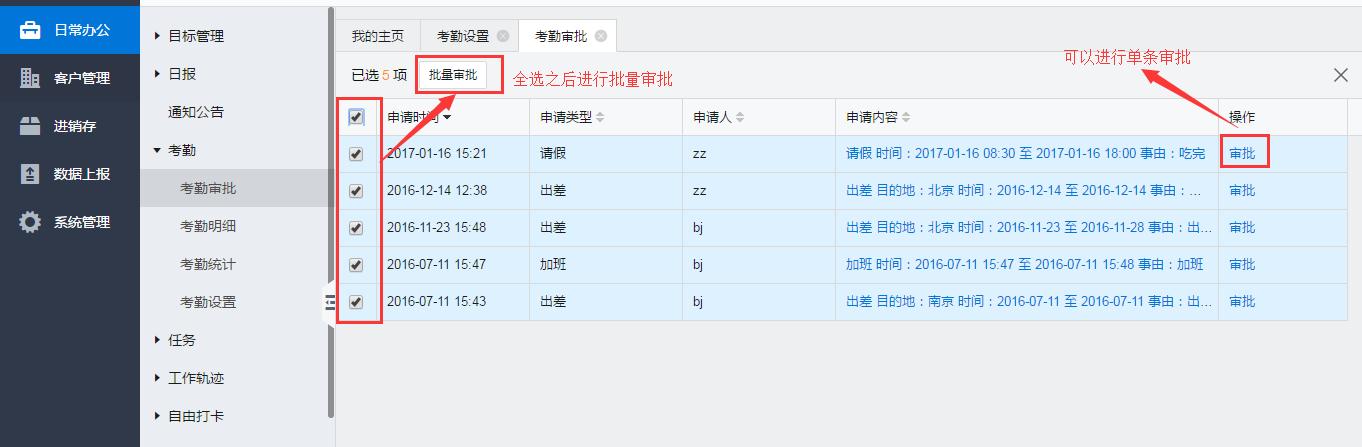Dismiss the selection bar with the X icon
1362x447 pixels.
[x=1340, y=75]
